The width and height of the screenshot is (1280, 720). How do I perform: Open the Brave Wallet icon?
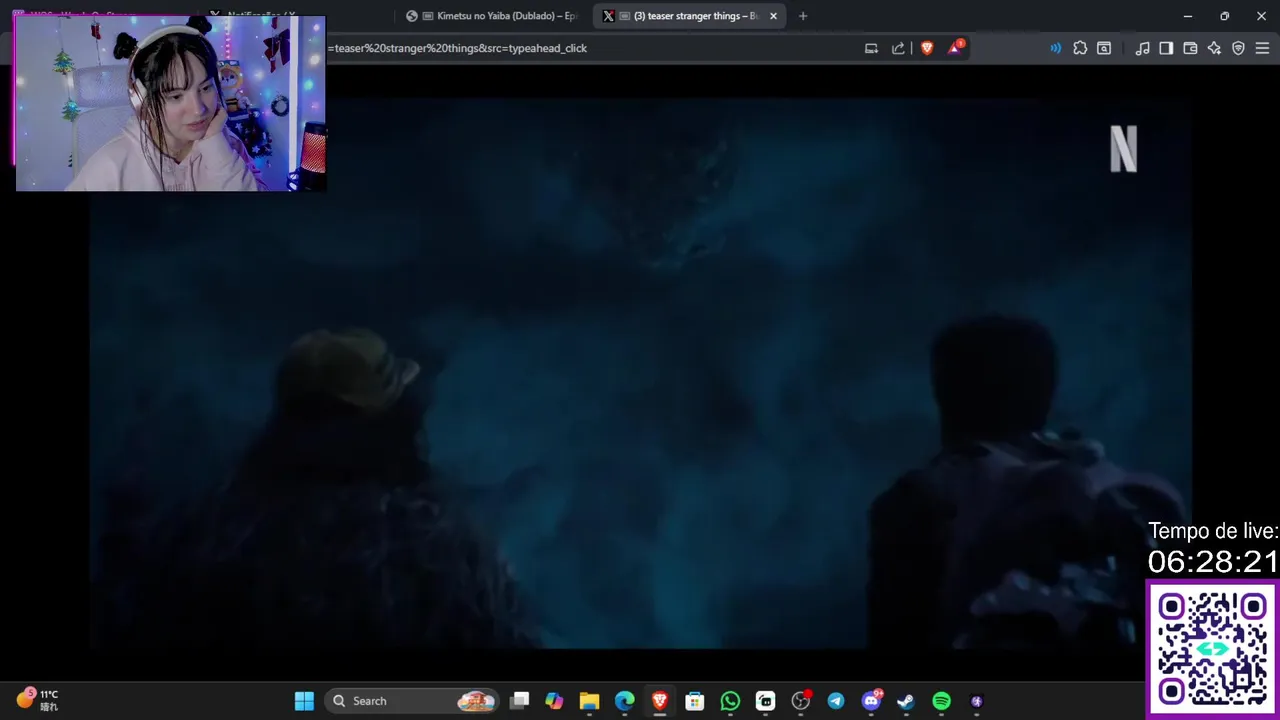coord(1190,48)
